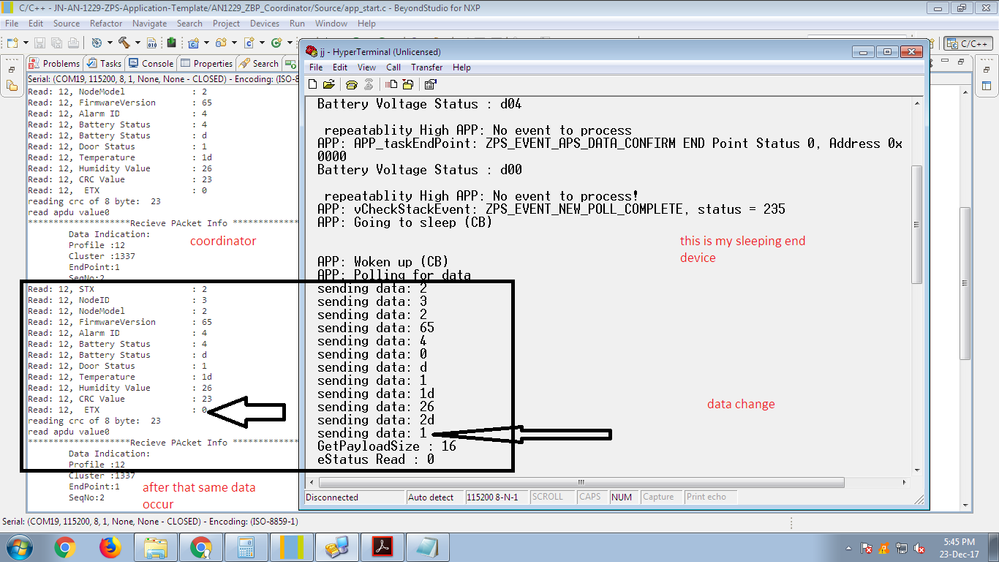Click HyperTerminal scroll down arrow
Screen dimensions: 999x562
tap(917, 470)
